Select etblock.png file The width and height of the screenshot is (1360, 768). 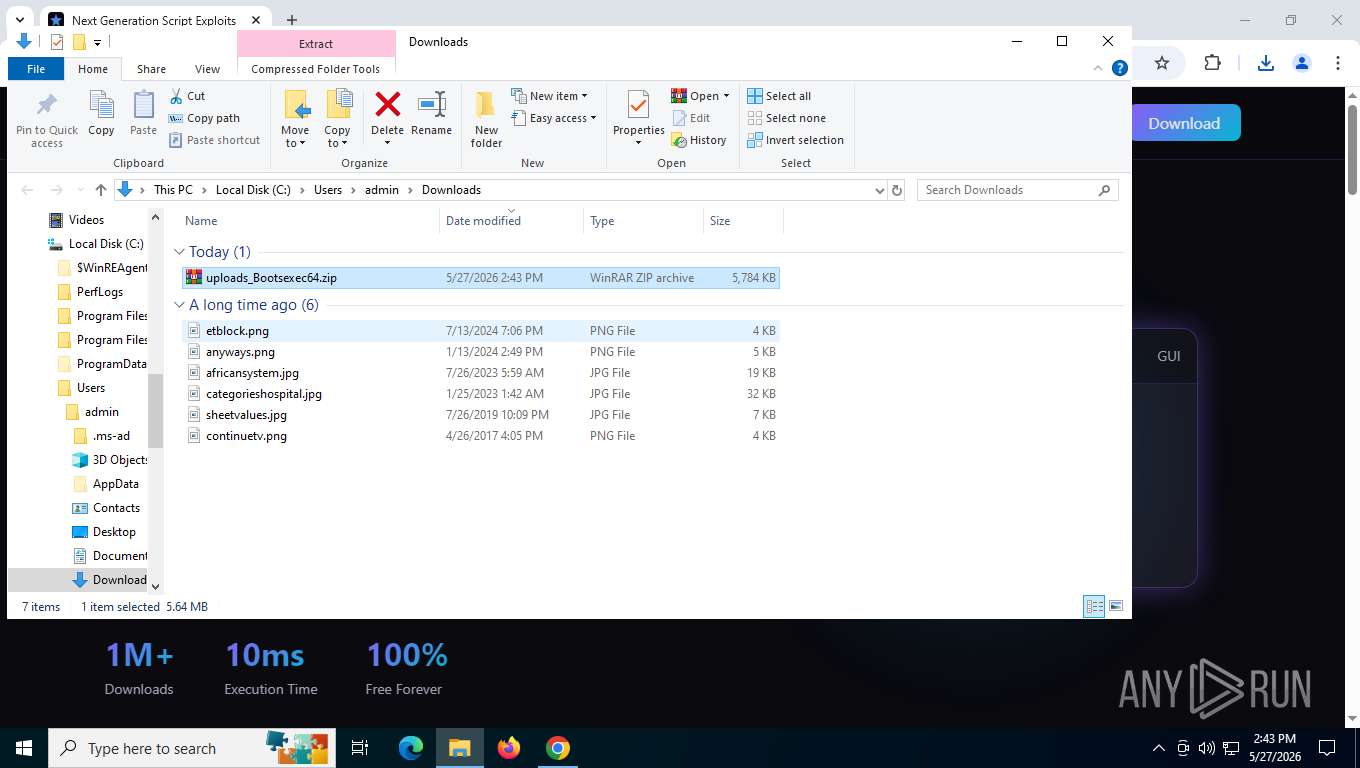point(481,331)
